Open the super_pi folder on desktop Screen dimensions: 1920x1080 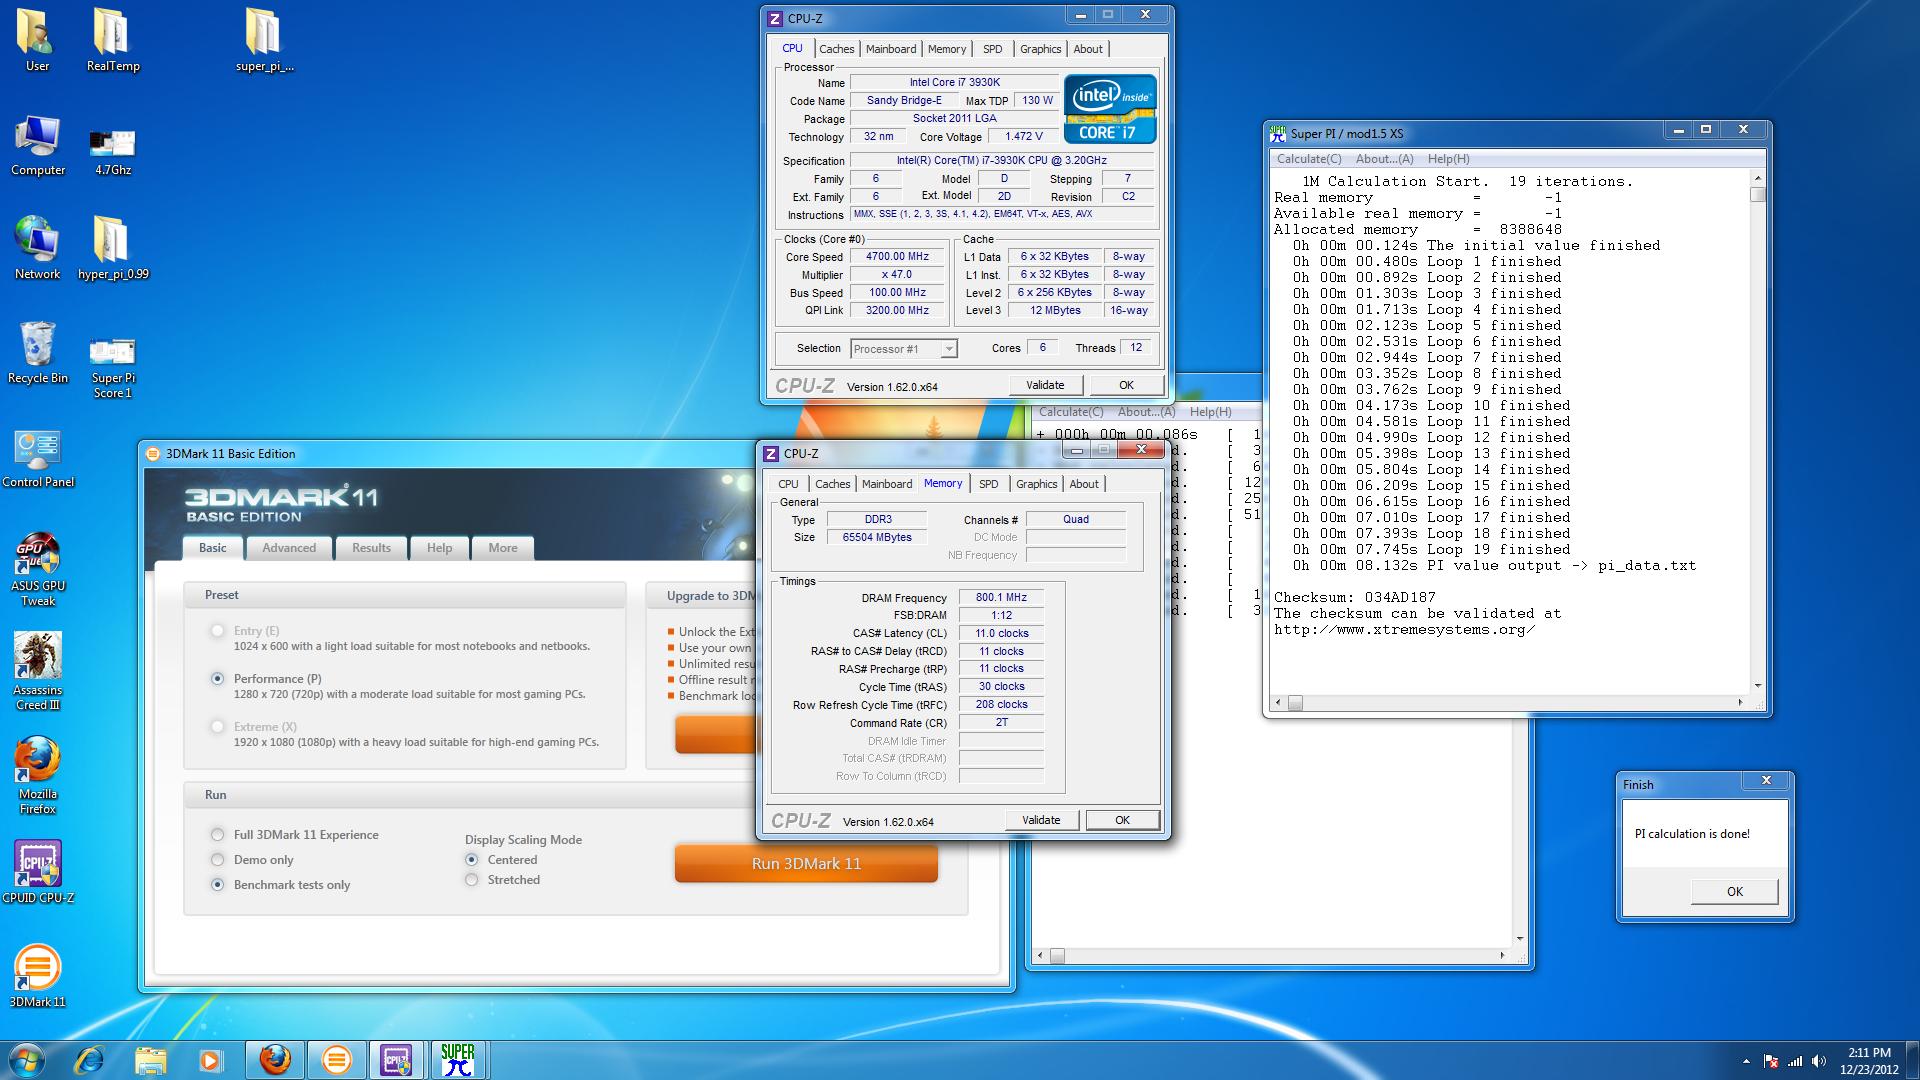click(x=265, y=40)
